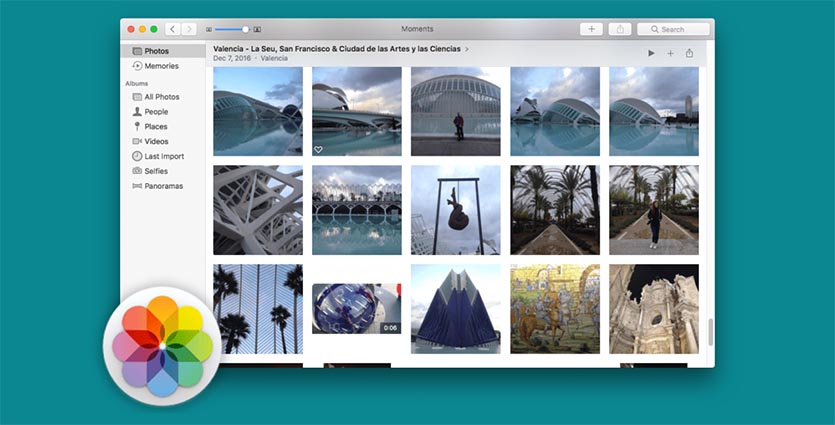This screenshot has height=425, width=835.
Task: Click the small thumbnails icon left of zoom slider
Action: pyautogui.click(x=209, y=30)
